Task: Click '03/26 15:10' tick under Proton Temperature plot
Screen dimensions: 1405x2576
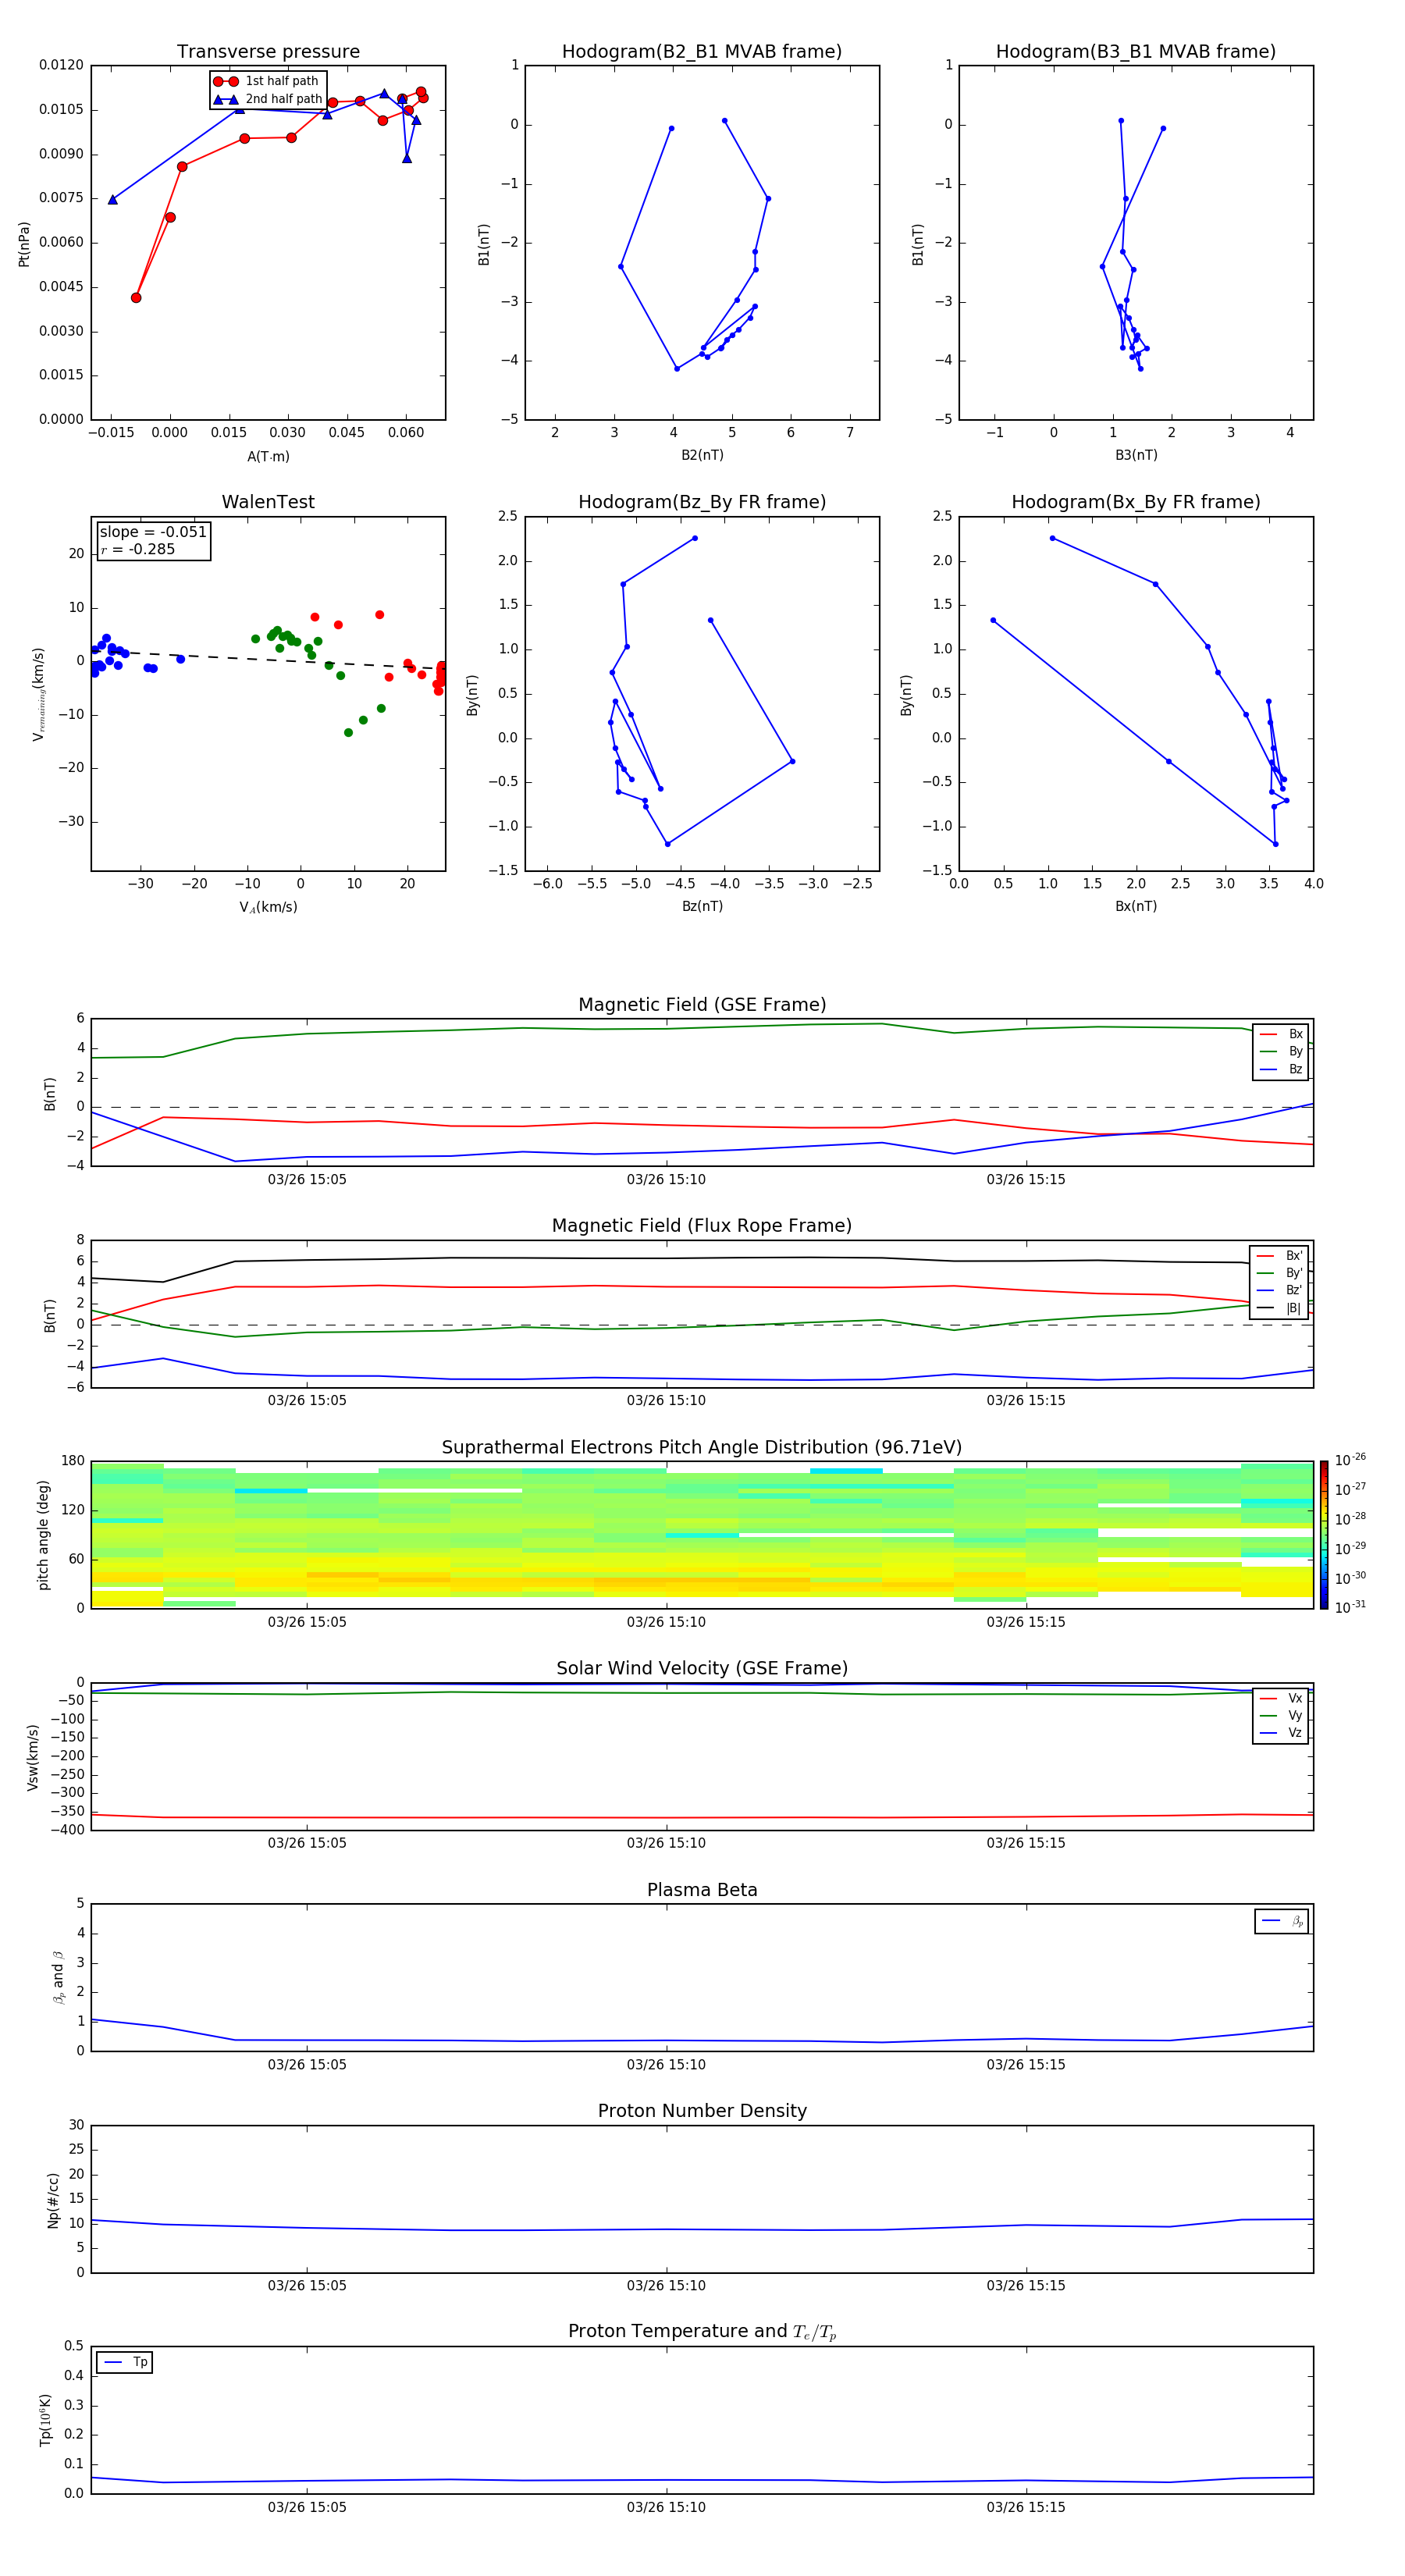Action: coord(666,2507)
